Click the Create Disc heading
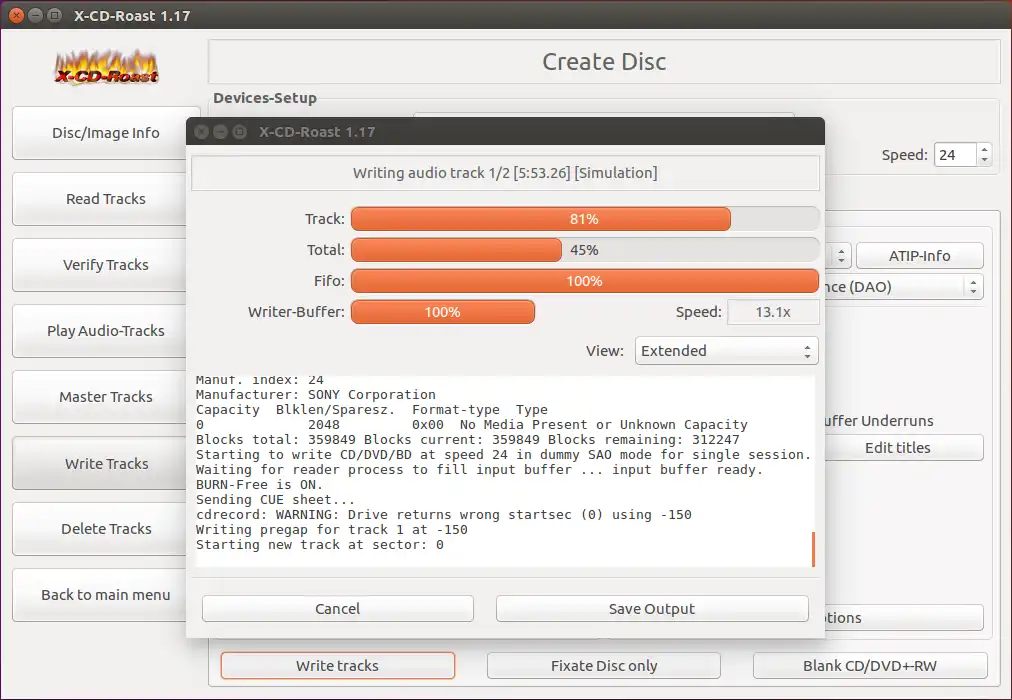 (604, 61)
